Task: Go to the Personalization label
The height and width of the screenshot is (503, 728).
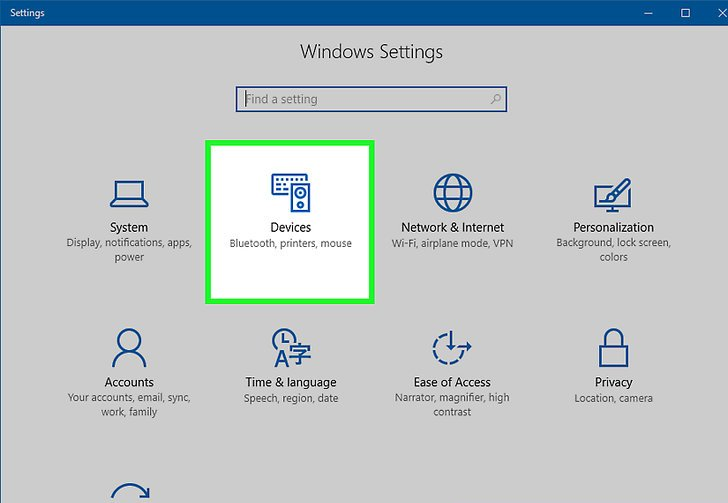Action: click(613, 227)
